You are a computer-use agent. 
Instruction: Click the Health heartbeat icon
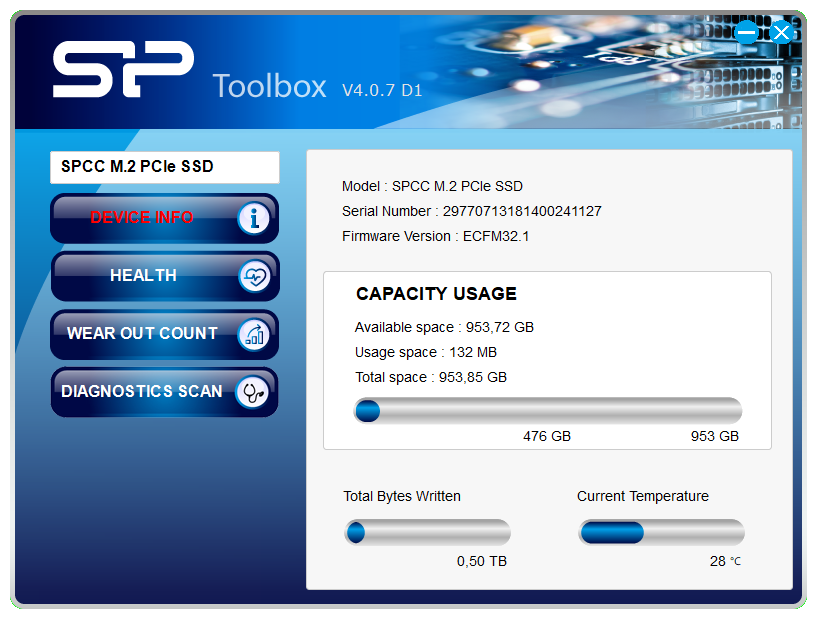coord(254,276)
